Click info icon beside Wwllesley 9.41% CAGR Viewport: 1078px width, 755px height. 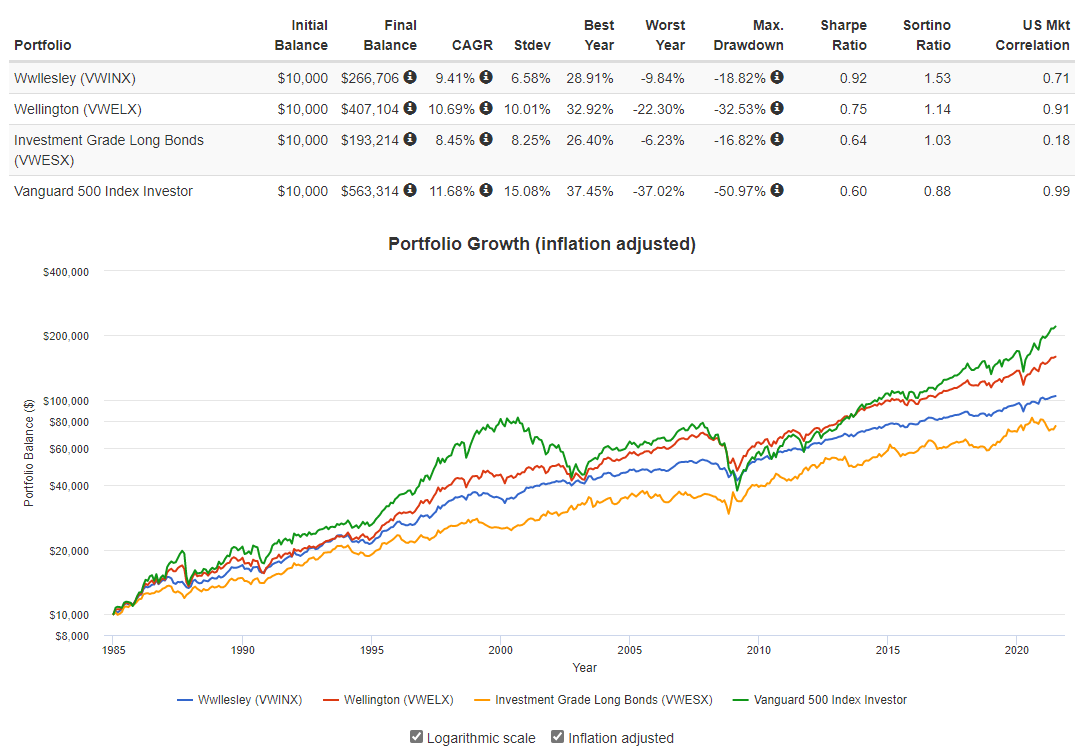[486, 77]
